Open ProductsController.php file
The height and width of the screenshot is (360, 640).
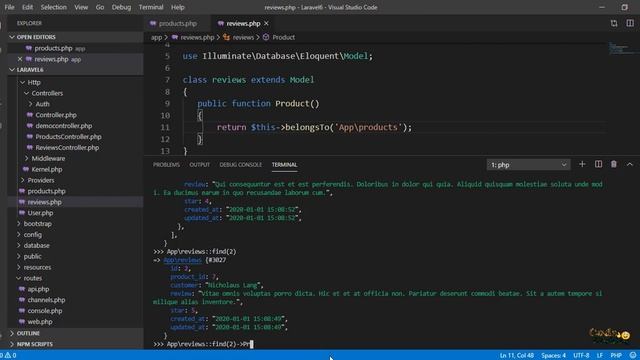point(68,137)
